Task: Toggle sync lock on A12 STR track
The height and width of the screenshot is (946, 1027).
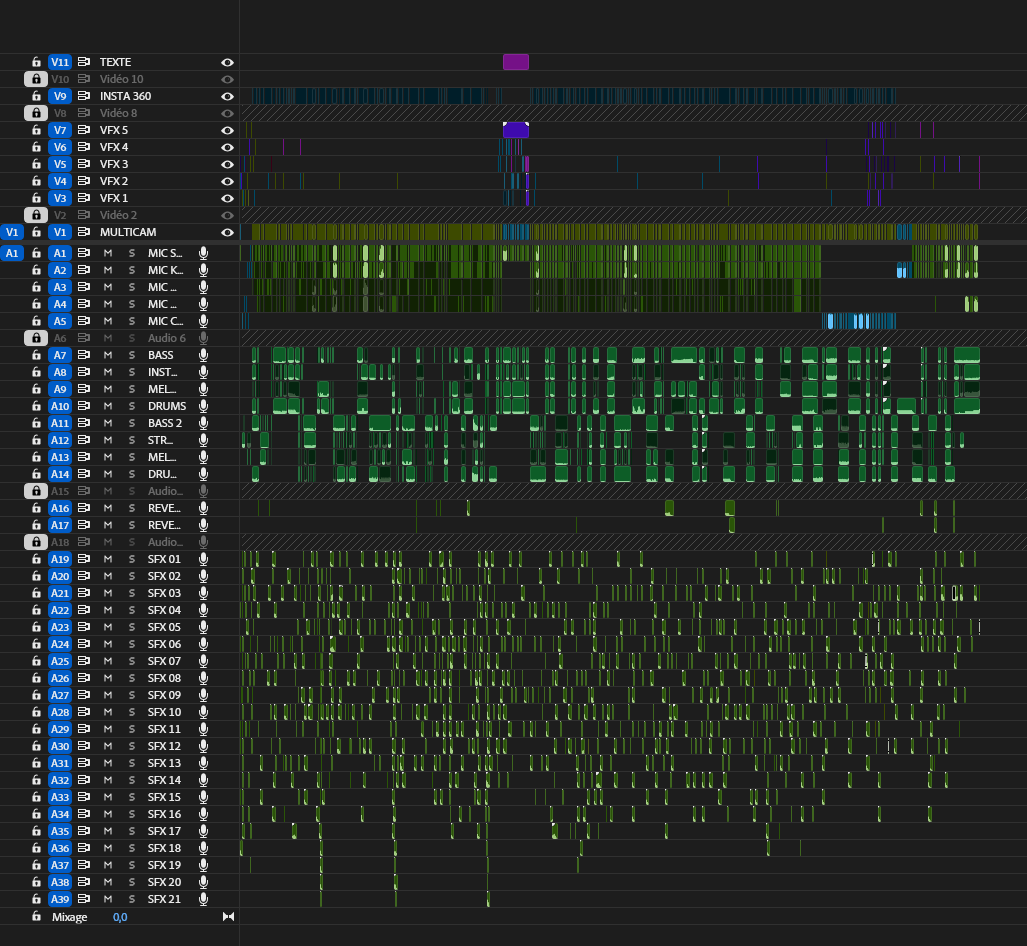Action: click(84, 440)
